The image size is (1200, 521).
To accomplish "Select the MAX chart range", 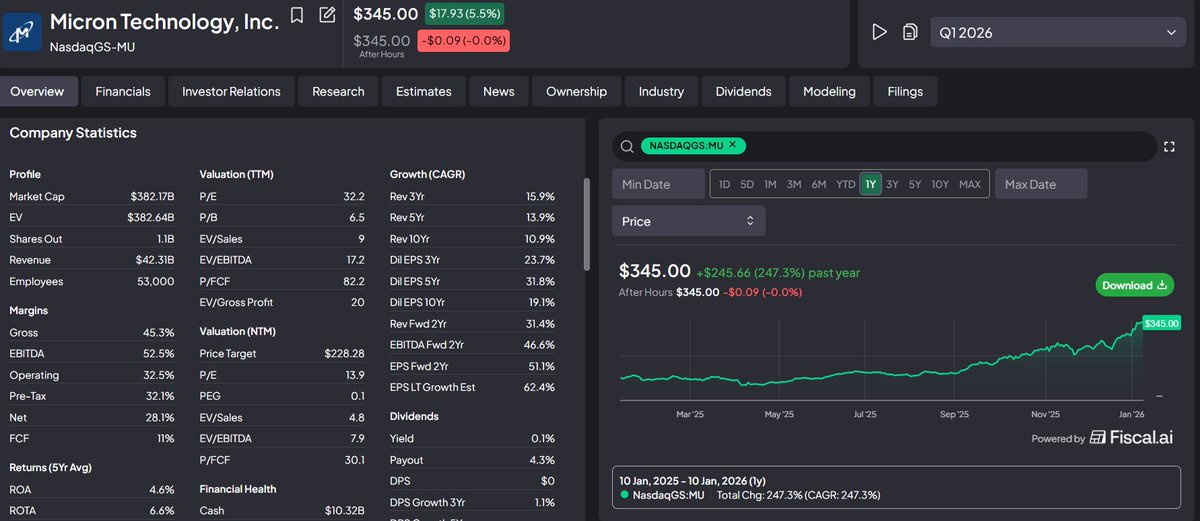I will 970,184.
